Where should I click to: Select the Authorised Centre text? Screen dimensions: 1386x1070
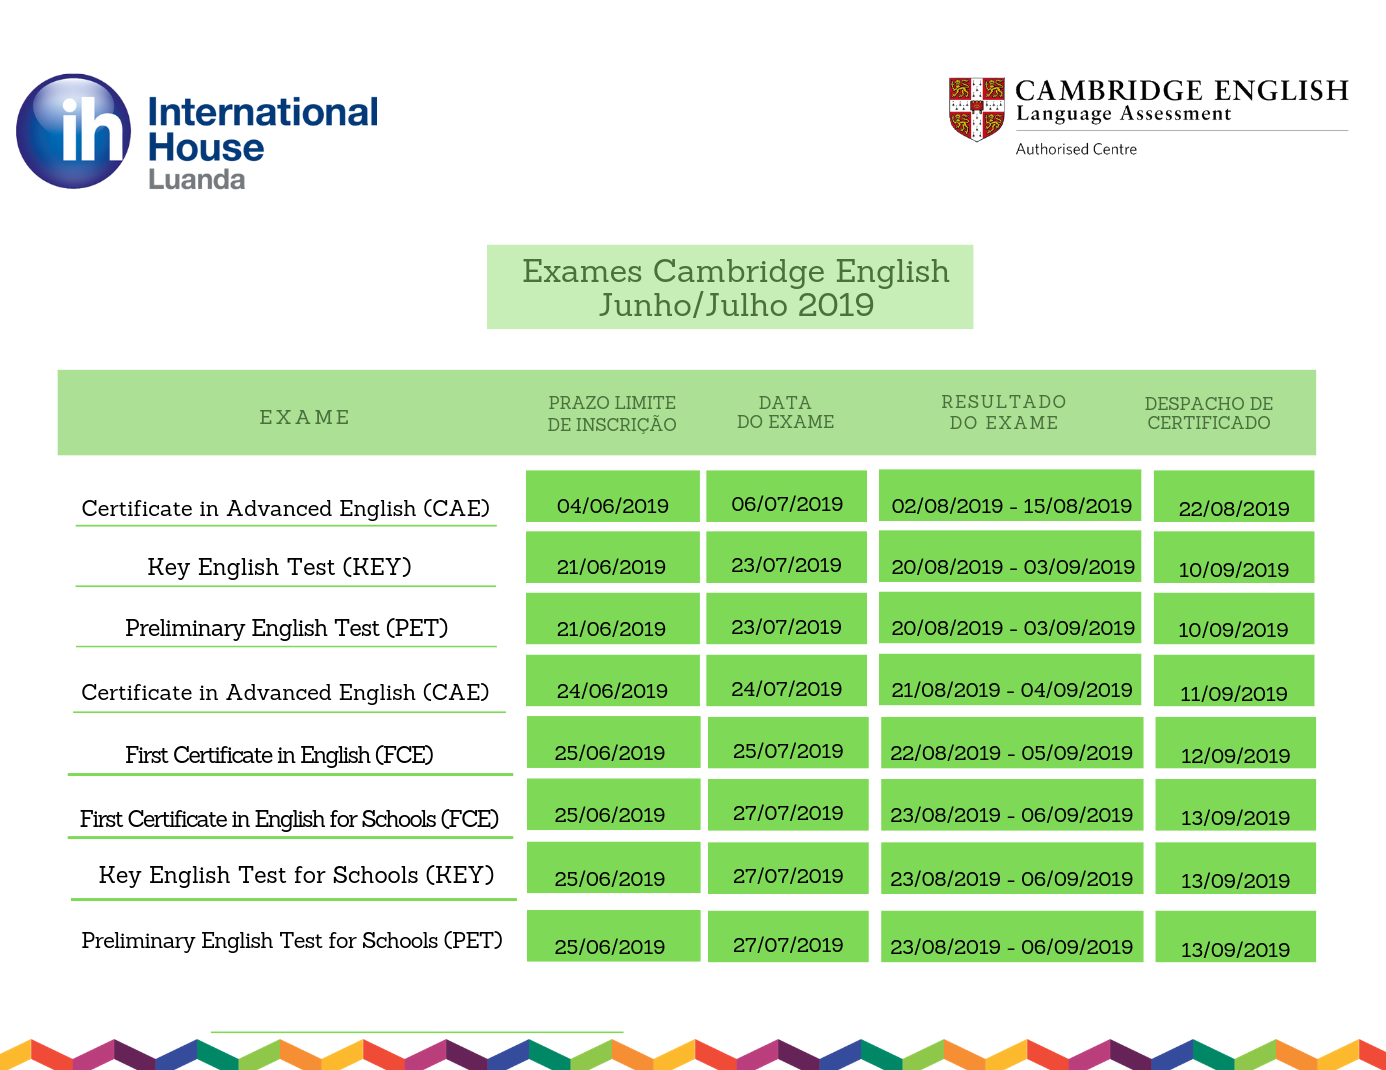tap(1076, 149)
